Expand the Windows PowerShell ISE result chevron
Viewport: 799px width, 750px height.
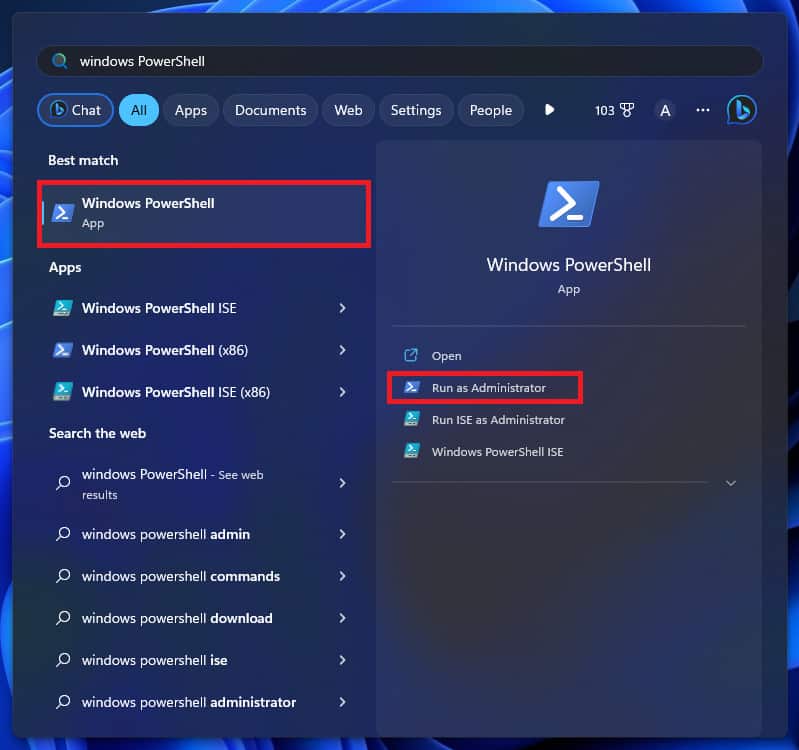342,308
